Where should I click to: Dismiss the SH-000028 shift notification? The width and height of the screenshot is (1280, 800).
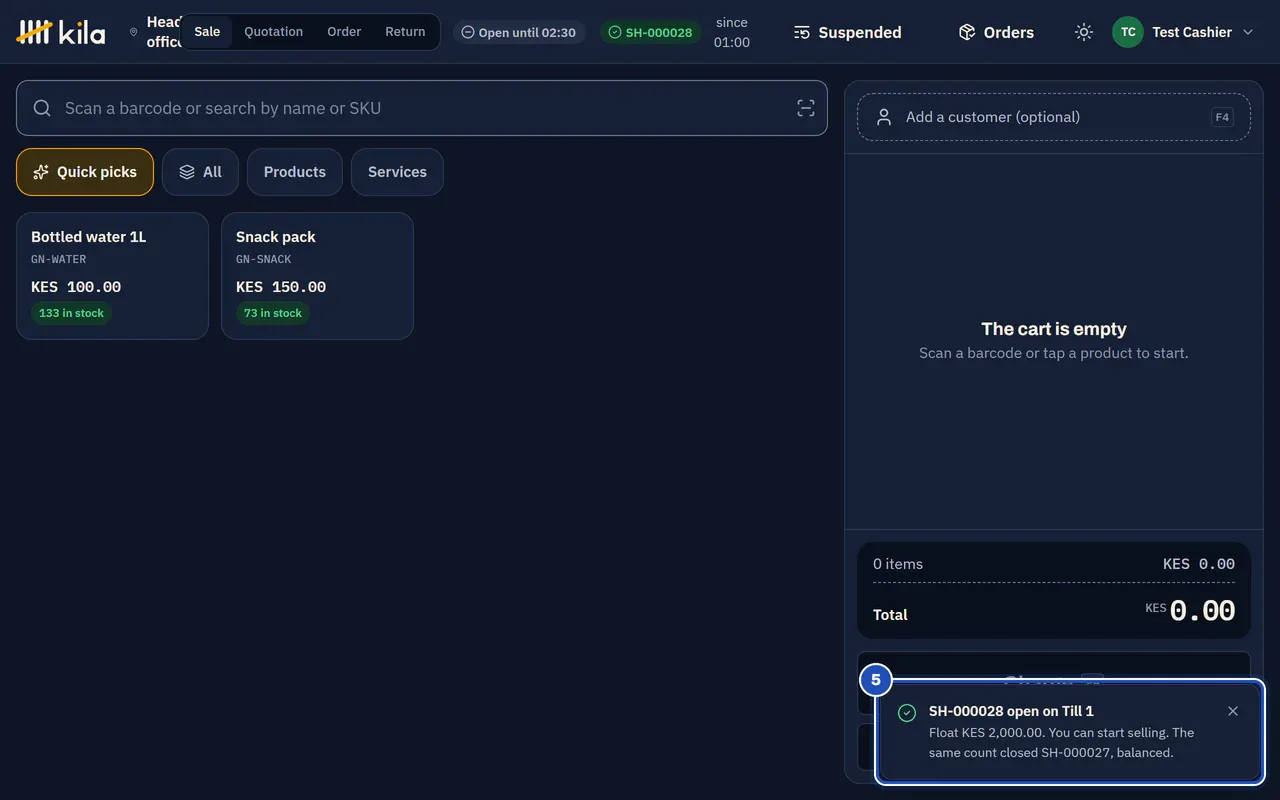[x=1233, y=711]
